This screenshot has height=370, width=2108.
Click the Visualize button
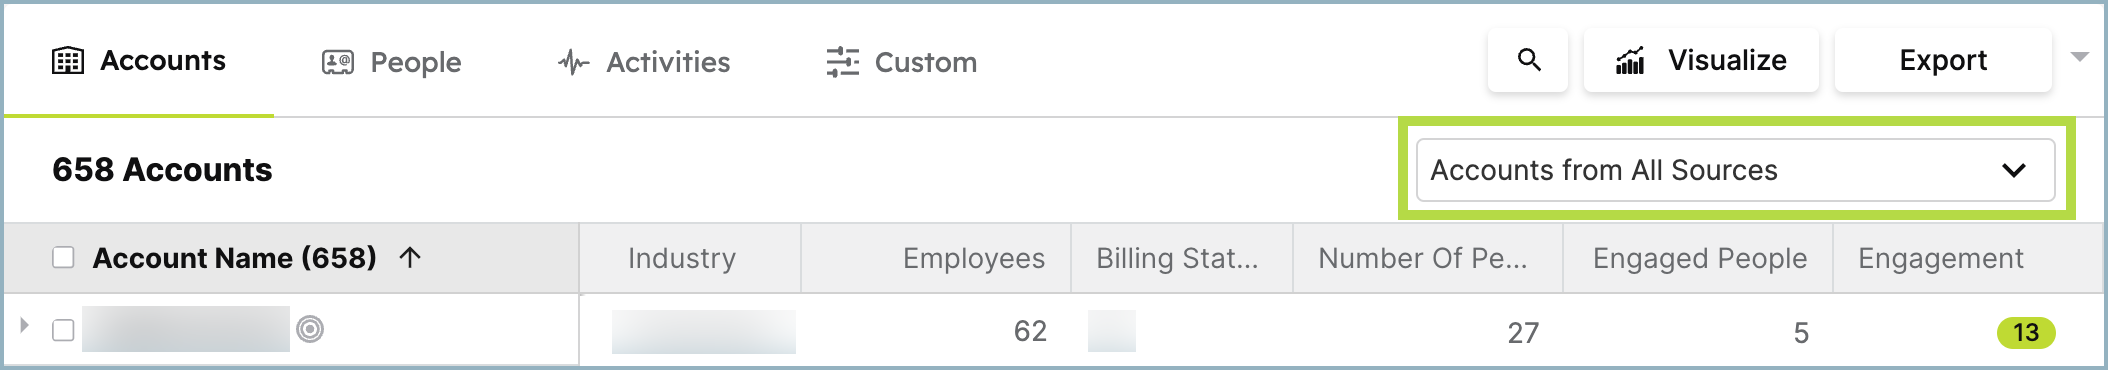point(1701,60)
